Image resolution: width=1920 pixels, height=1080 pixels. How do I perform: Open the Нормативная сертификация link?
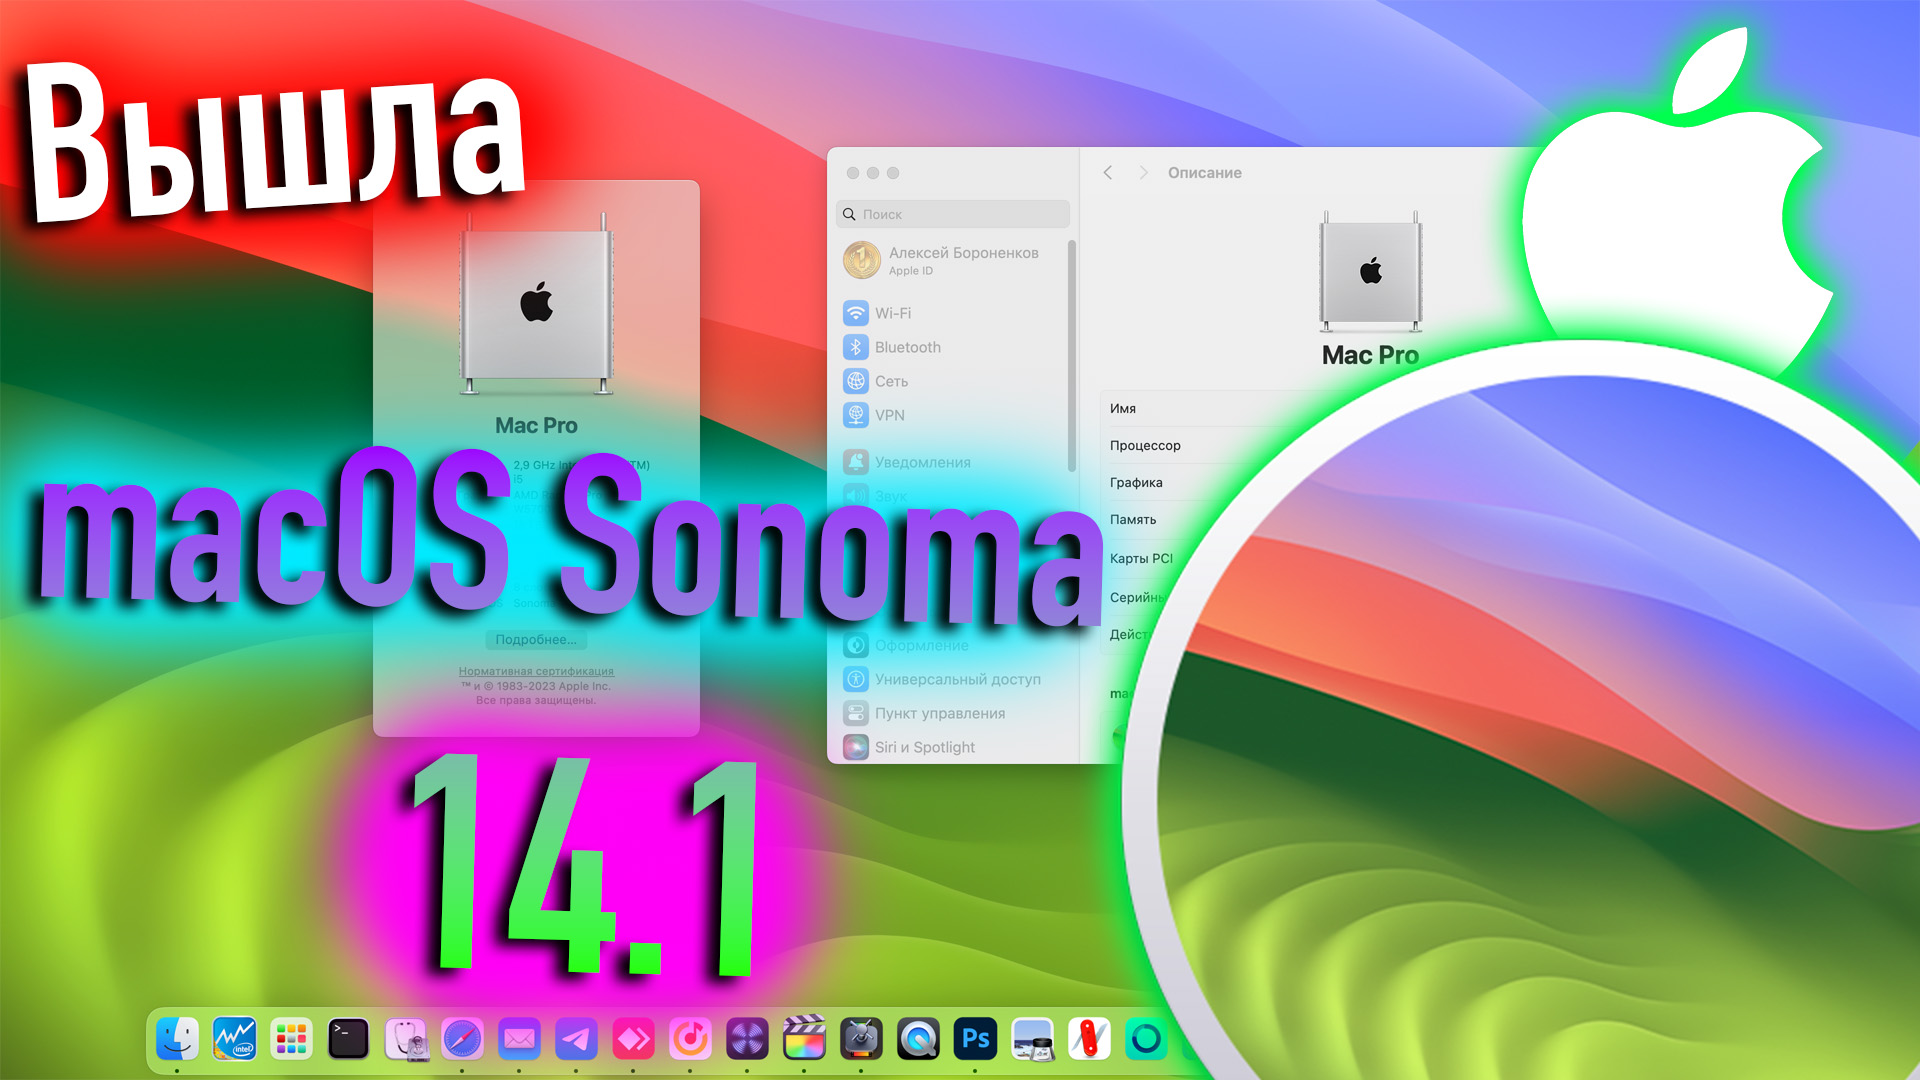pos(536,671)
